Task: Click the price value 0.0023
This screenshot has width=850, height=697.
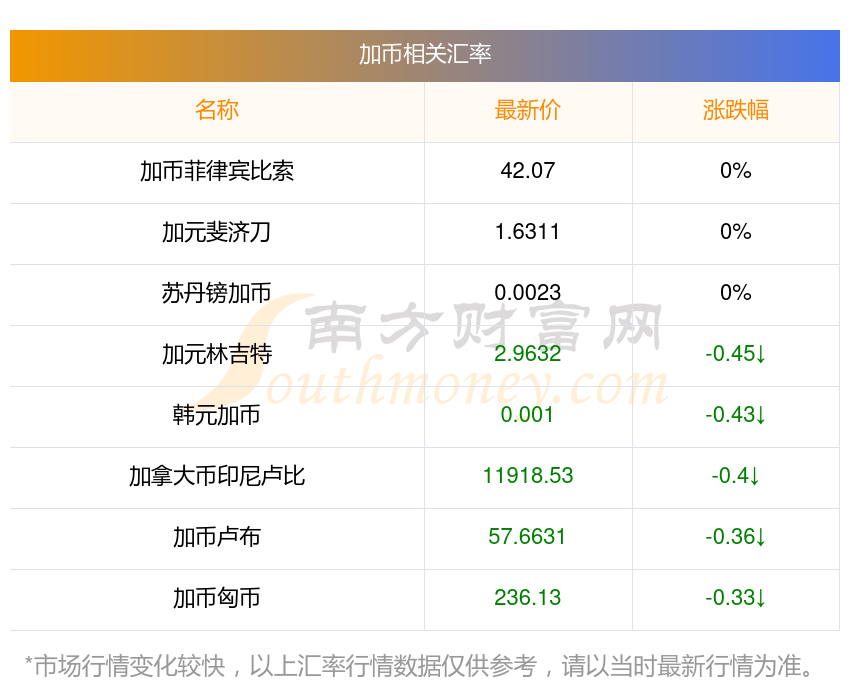Action: click(527, 293)
